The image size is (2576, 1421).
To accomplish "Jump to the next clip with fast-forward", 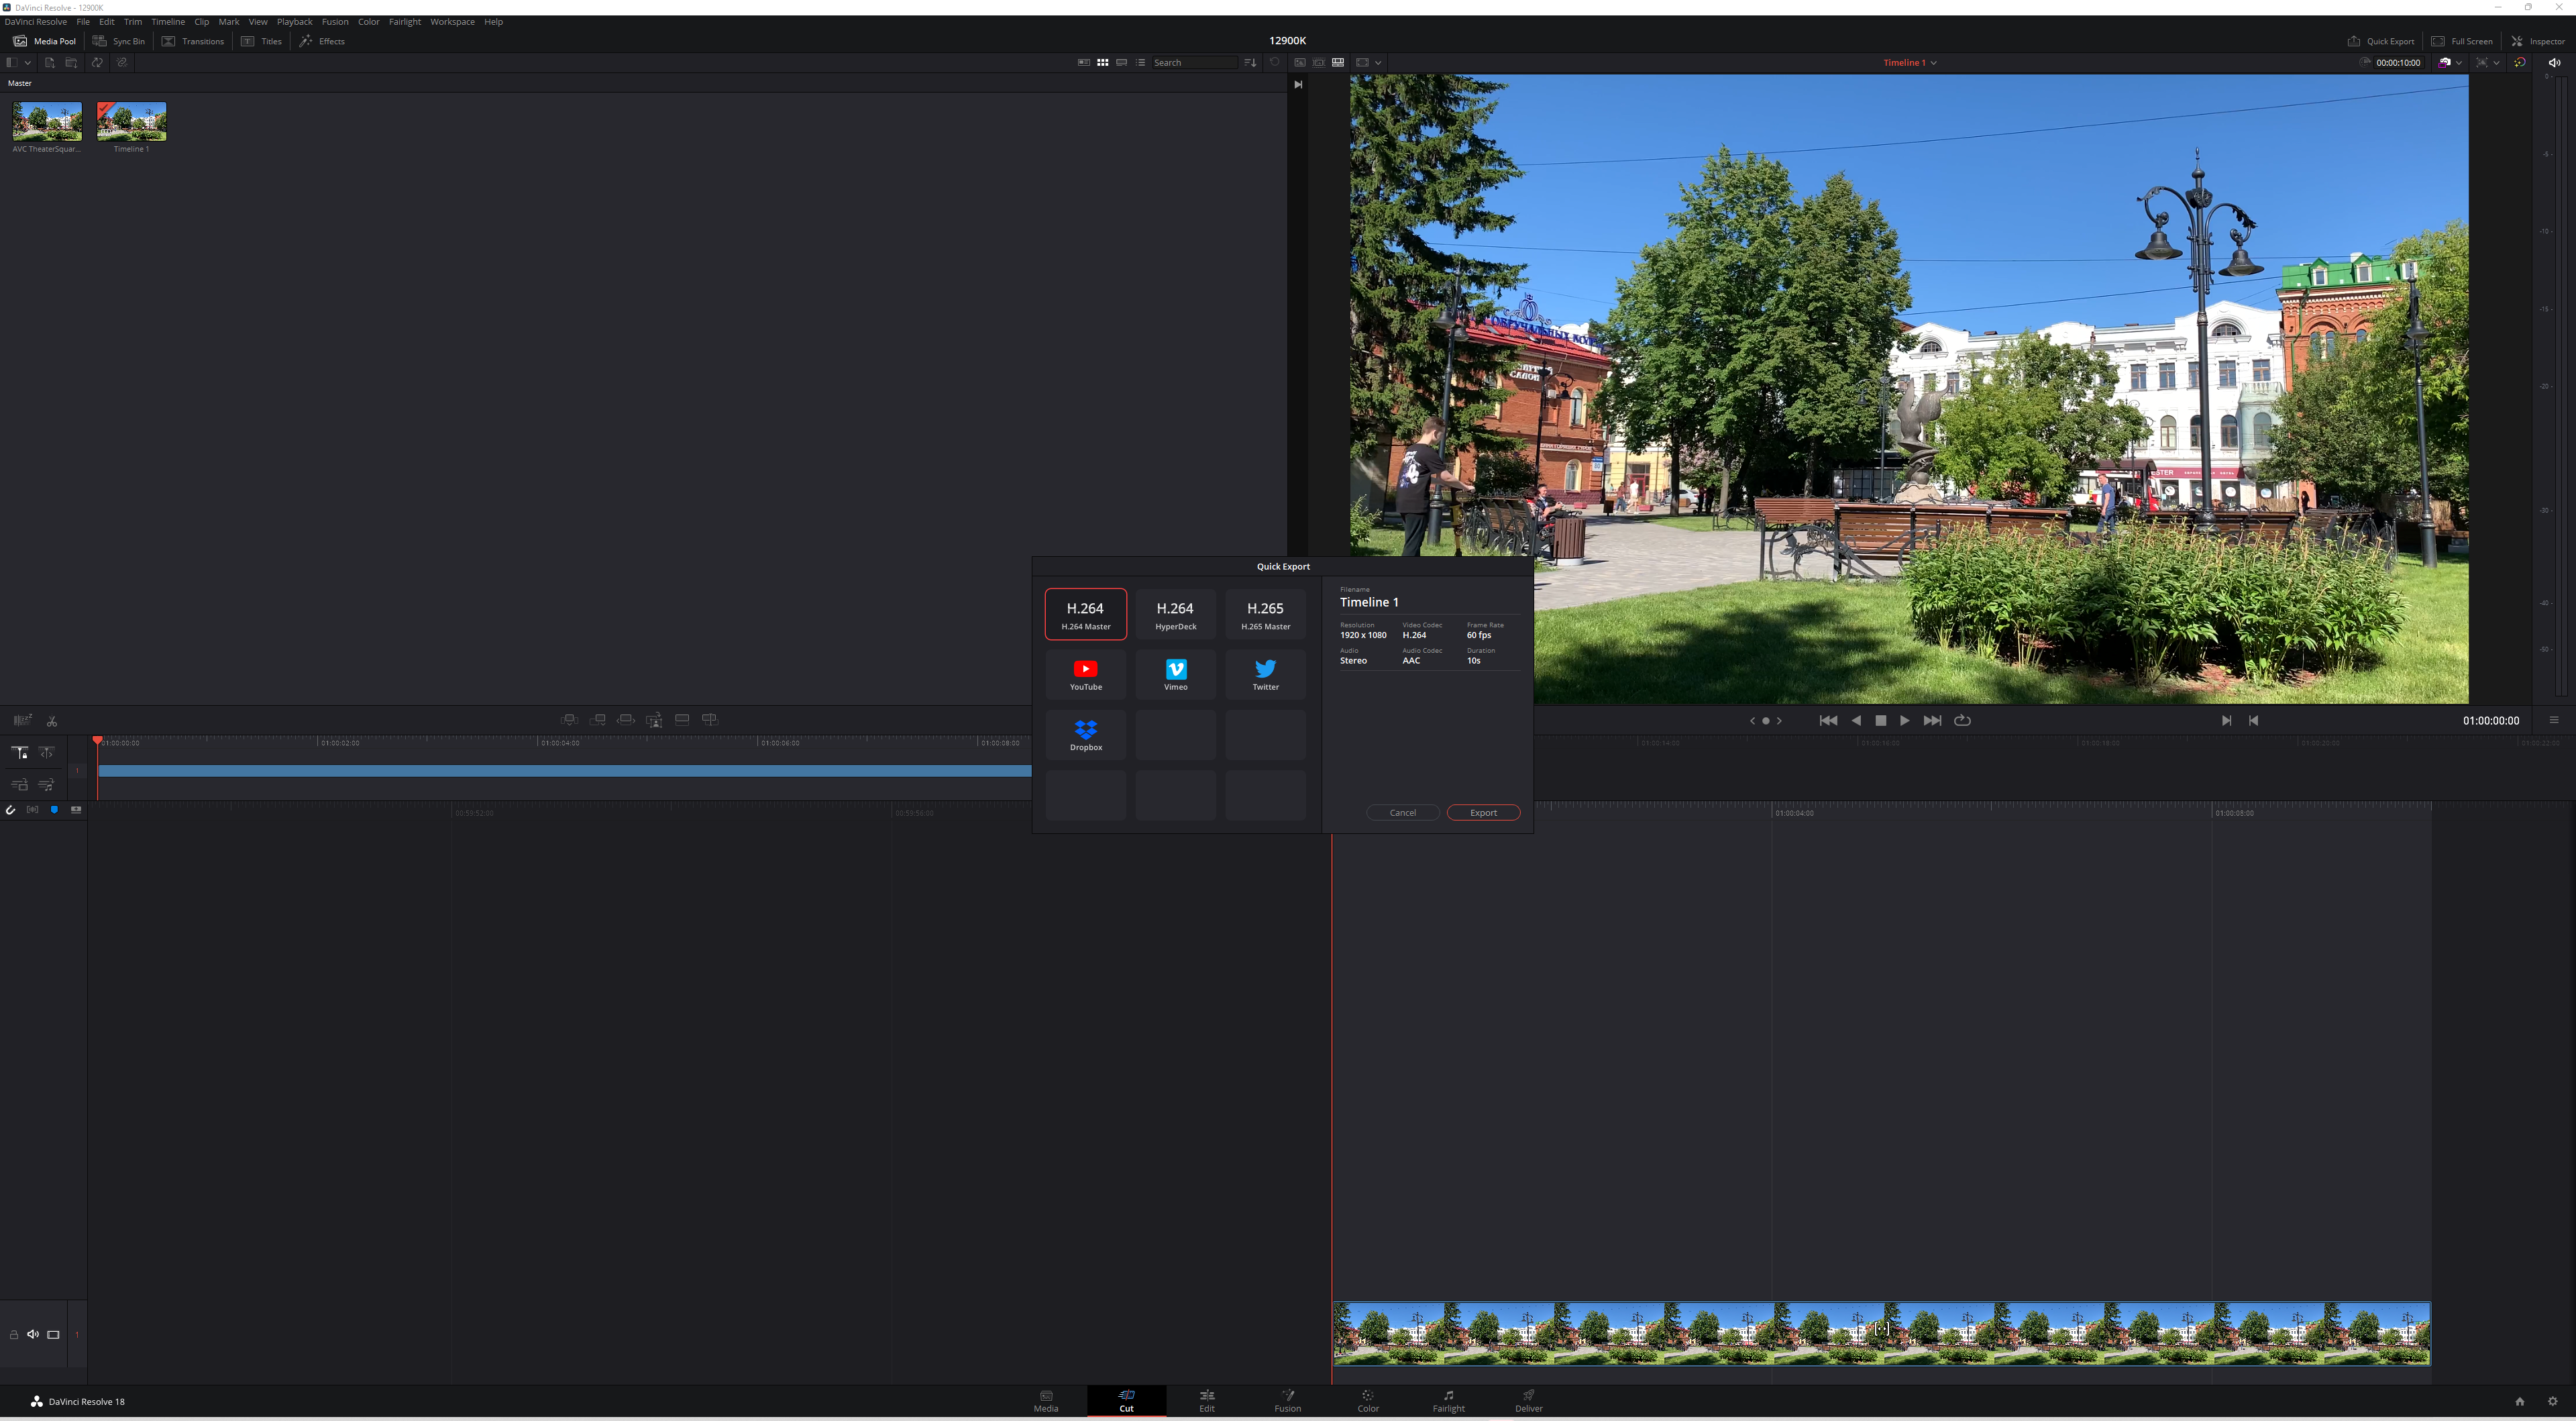I will pyautogui.click(x=1932, y=720).
